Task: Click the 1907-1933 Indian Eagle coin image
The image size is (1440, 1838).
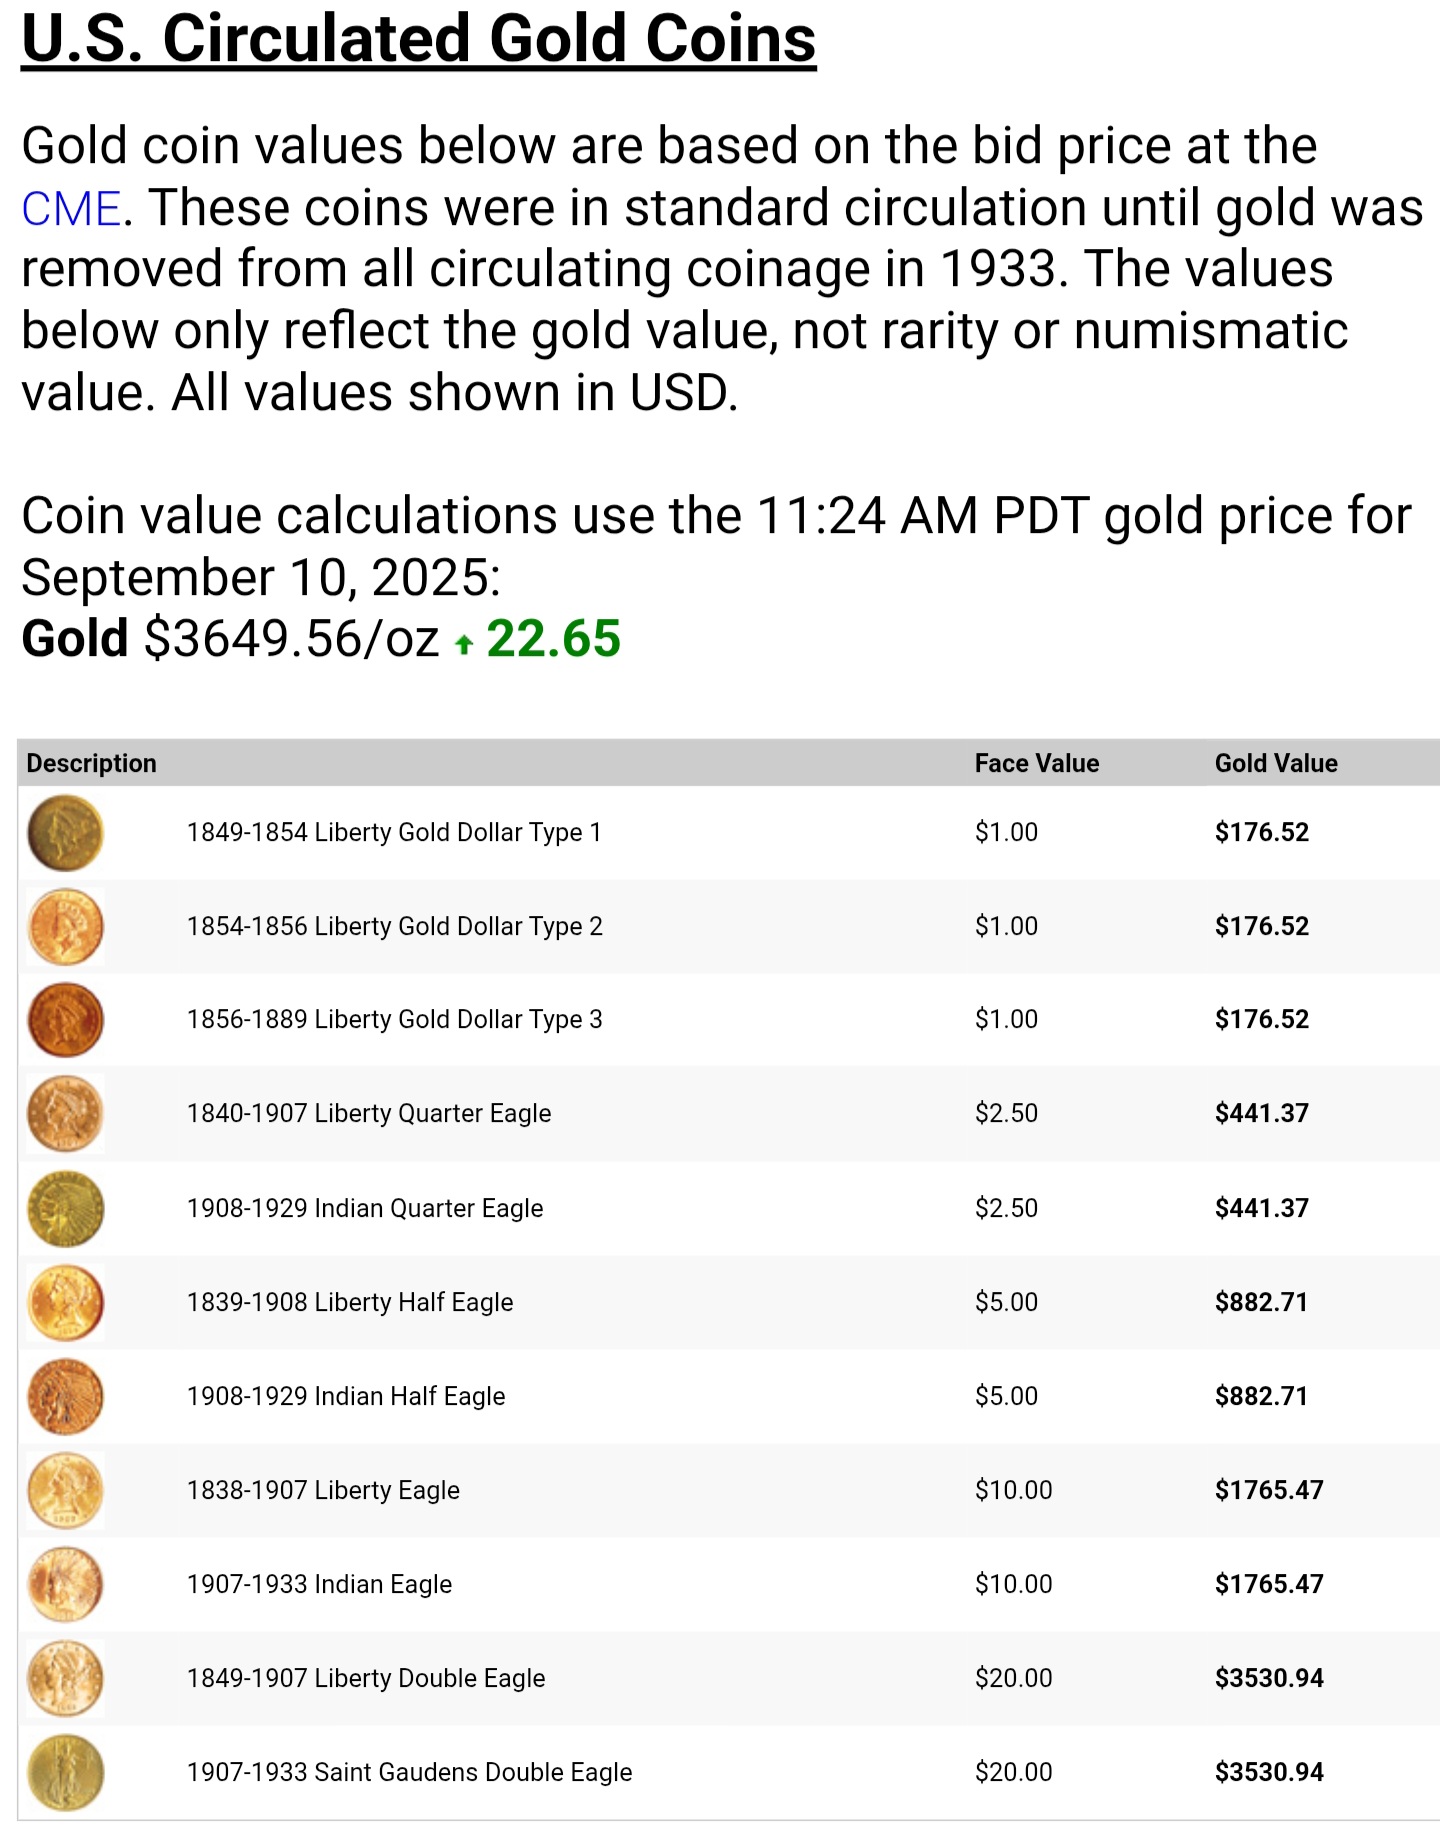Action: [65, 1585]
